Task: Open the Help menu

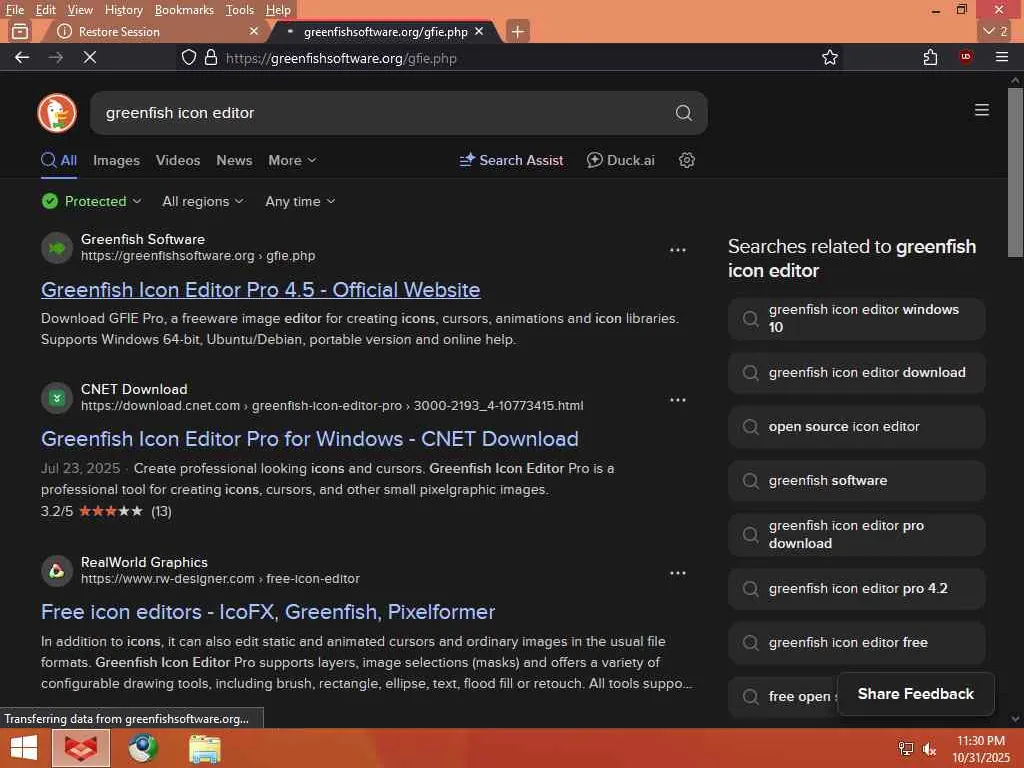Action: pos(278,10)
